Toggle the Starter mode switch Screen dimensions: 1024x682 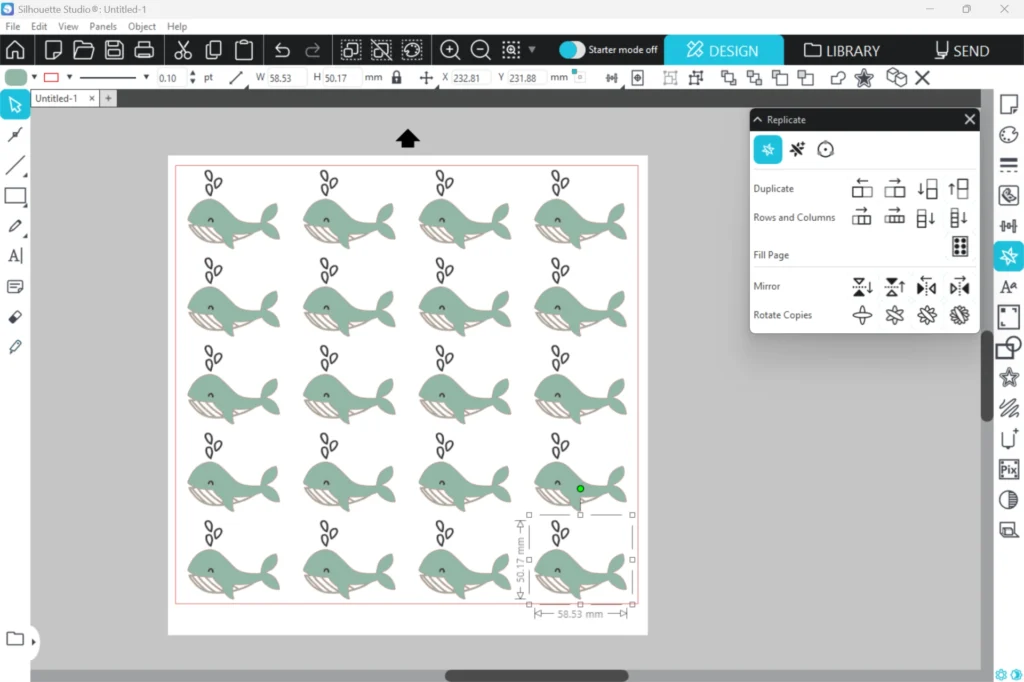572,50
